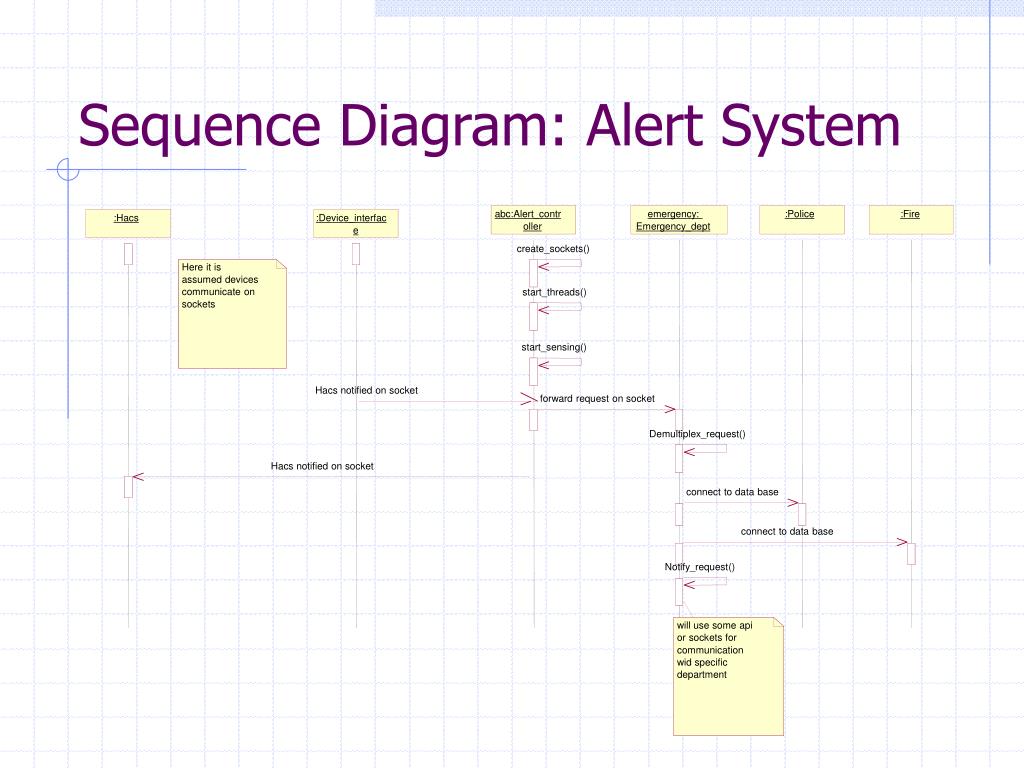Select the ':Fire' object box
This screenshot has height=768, width=1024.
click(911, 220)
